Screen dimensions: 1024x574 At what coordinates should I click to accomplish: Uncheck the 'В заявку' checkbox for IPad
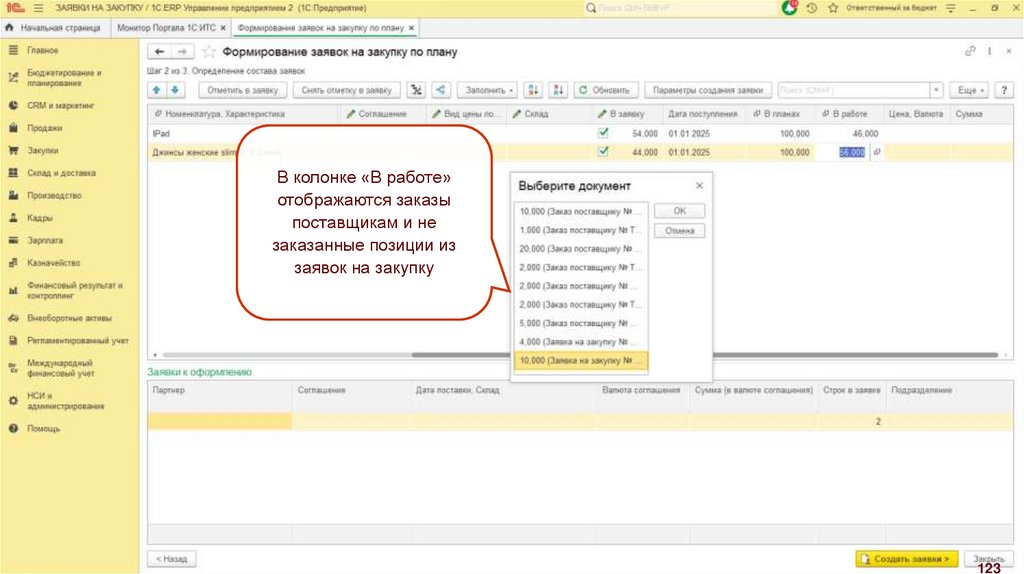point(603,133)
